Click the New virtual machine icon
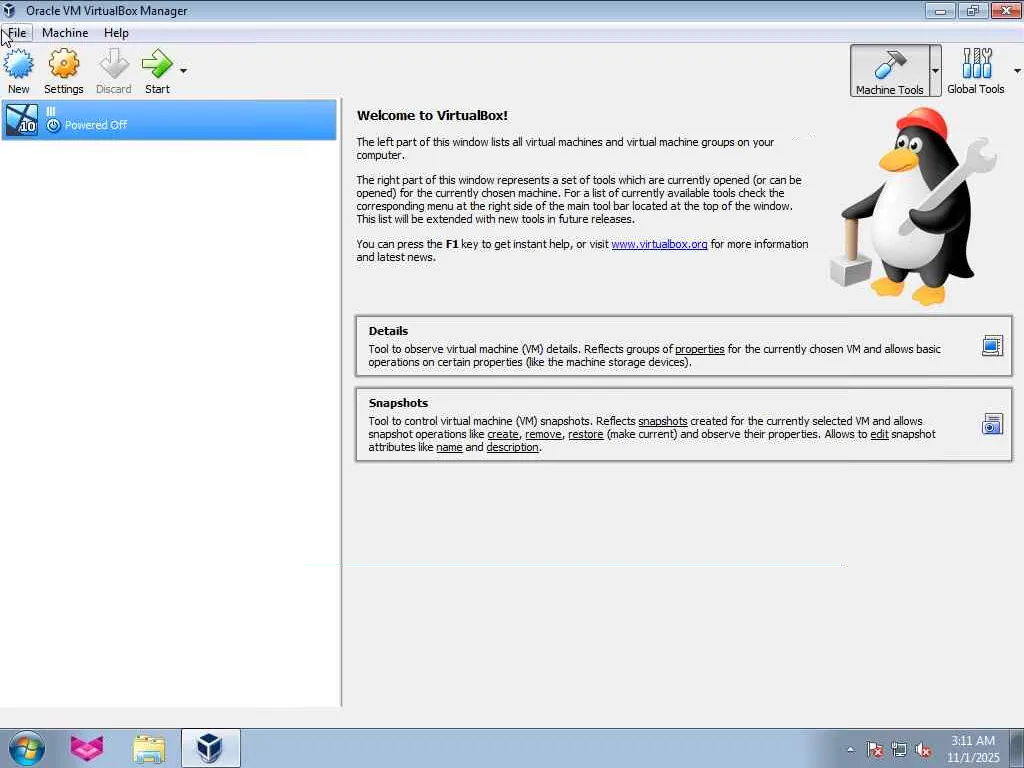This screenshot has height=768, width=1024. point(18,64)
